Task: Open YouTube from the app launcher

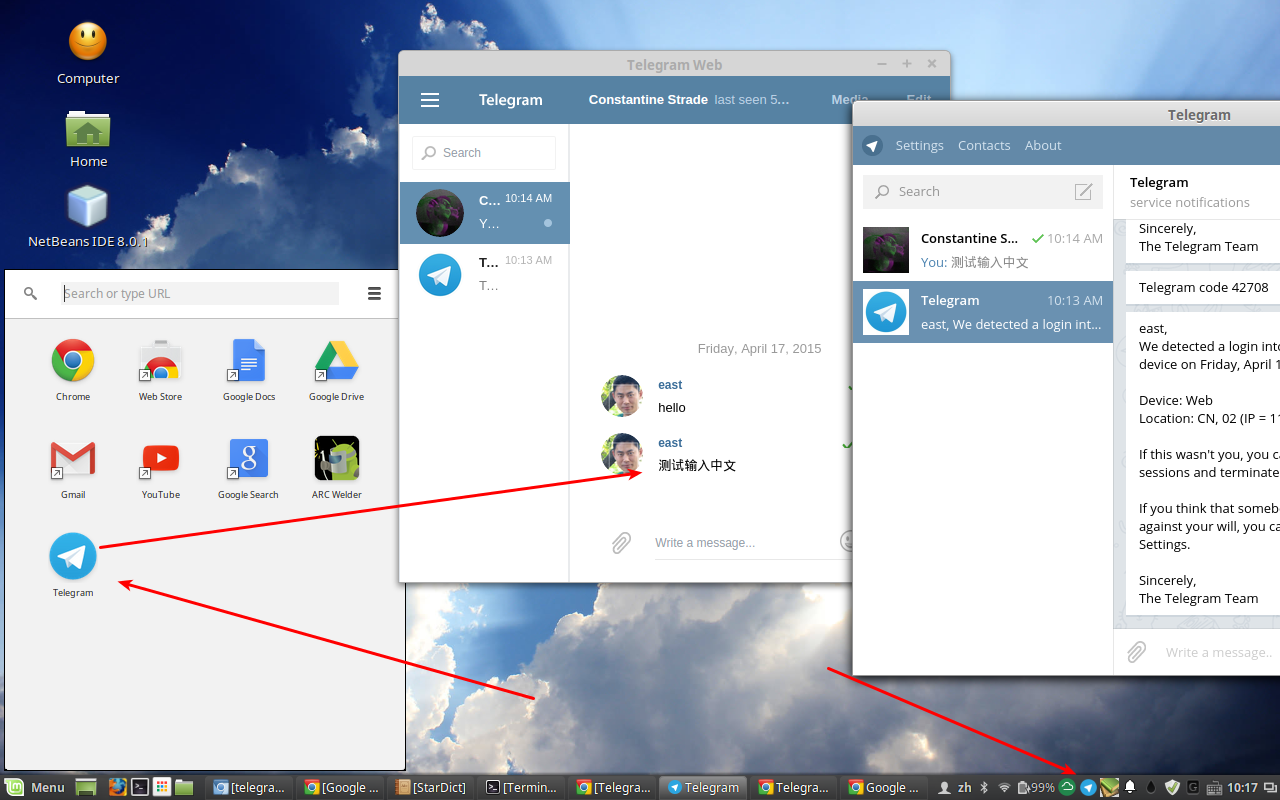Action: 160,459
